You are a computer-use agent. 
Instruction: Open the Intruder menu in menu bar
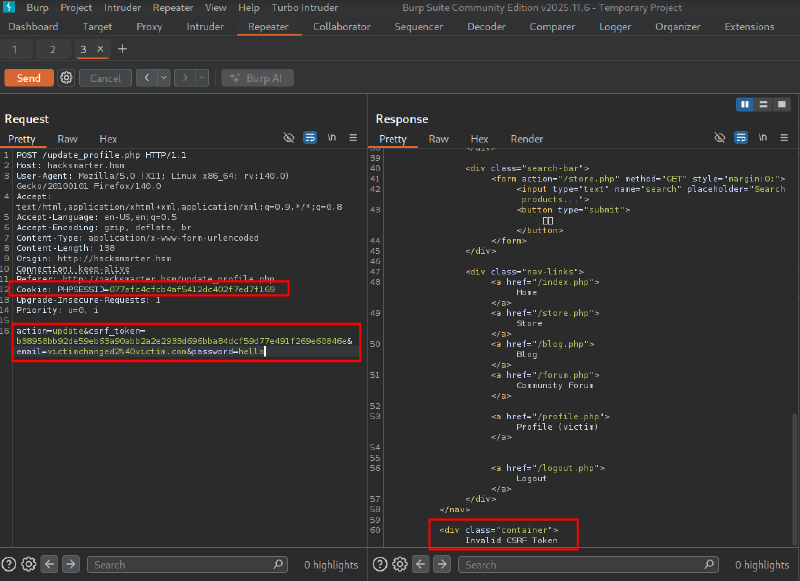pyautogui.click(x=122, y=8)
